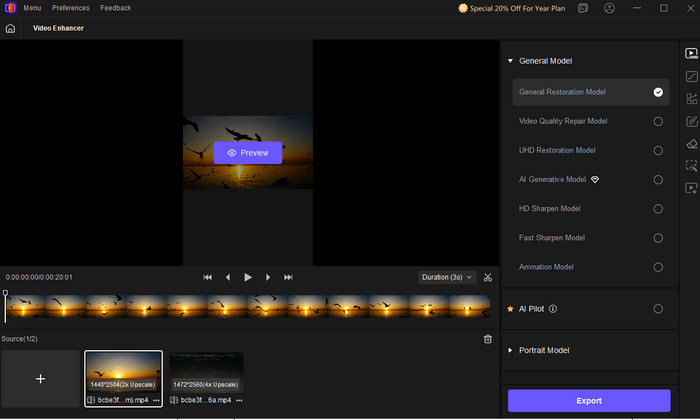Open the AI video sparkle sidebar icon
Viewport: 700px width, 420px height.
(691, 188)
